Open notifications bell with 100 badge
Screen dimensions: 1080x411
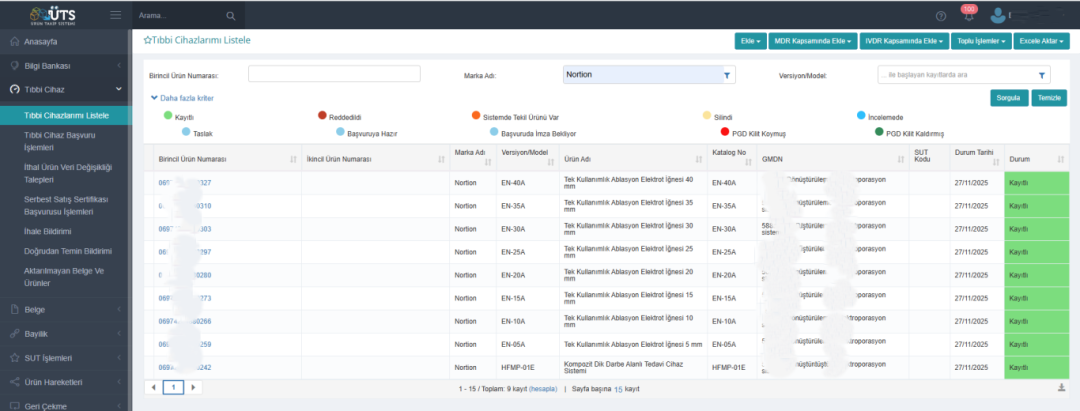point(969,13)
